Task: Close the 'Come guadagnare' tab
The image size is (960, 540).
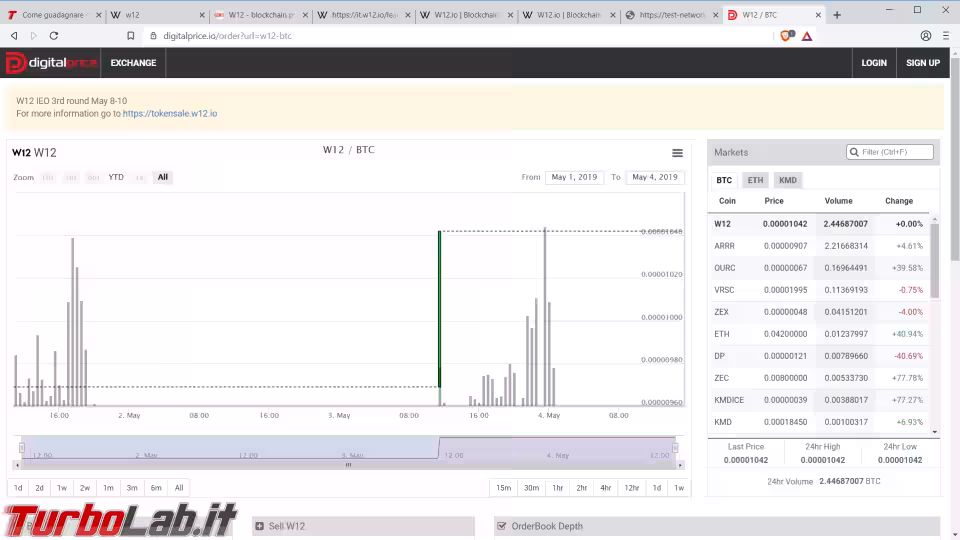Action: [98, 15]
